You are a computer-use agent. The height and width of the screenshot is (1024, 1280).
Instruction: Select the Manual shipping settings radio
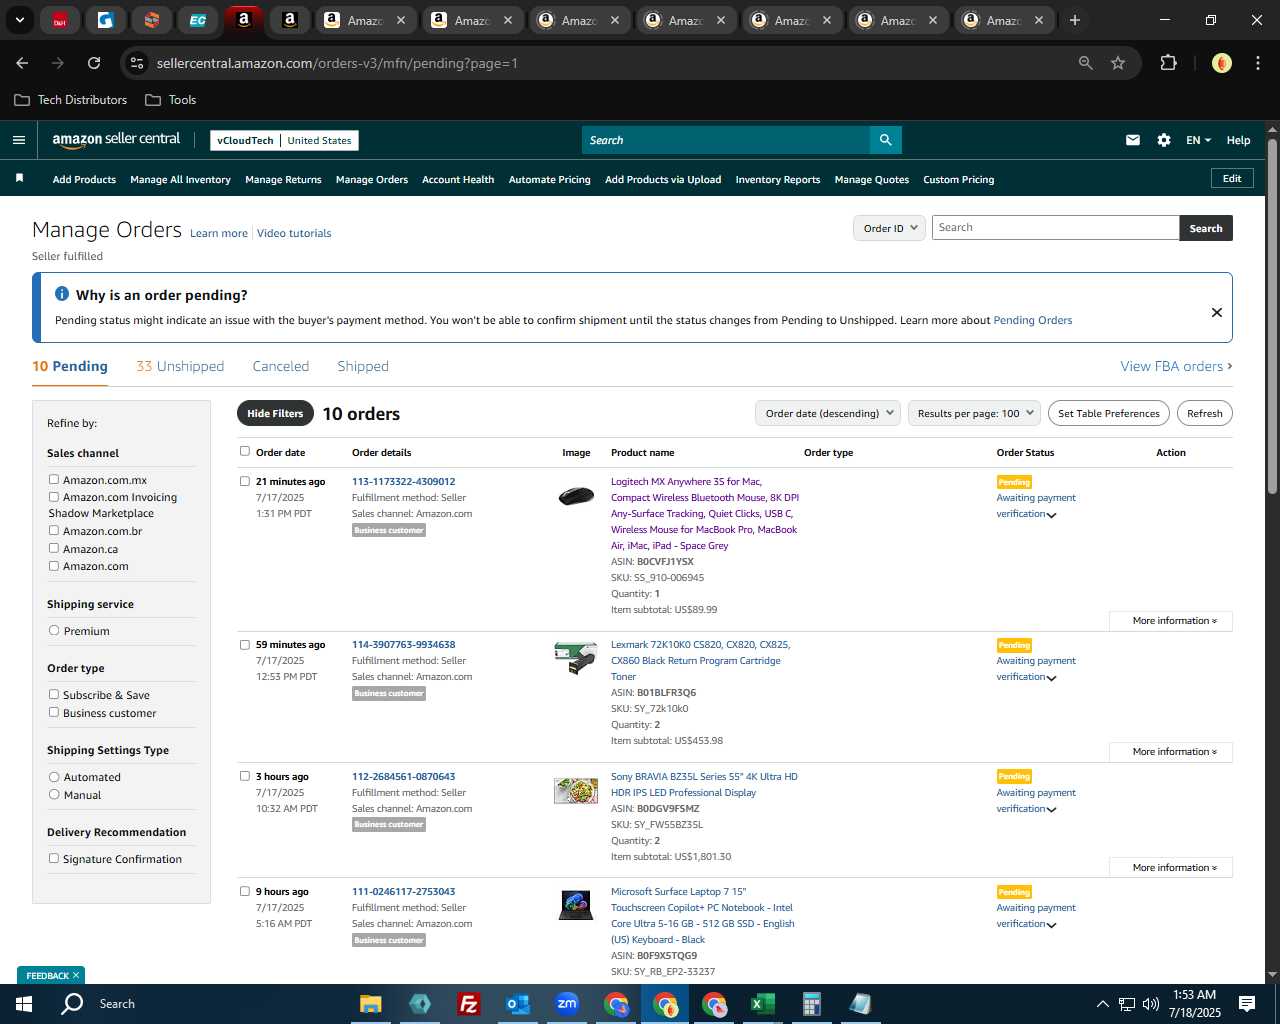pyautogui.click(x=54, y=795)
